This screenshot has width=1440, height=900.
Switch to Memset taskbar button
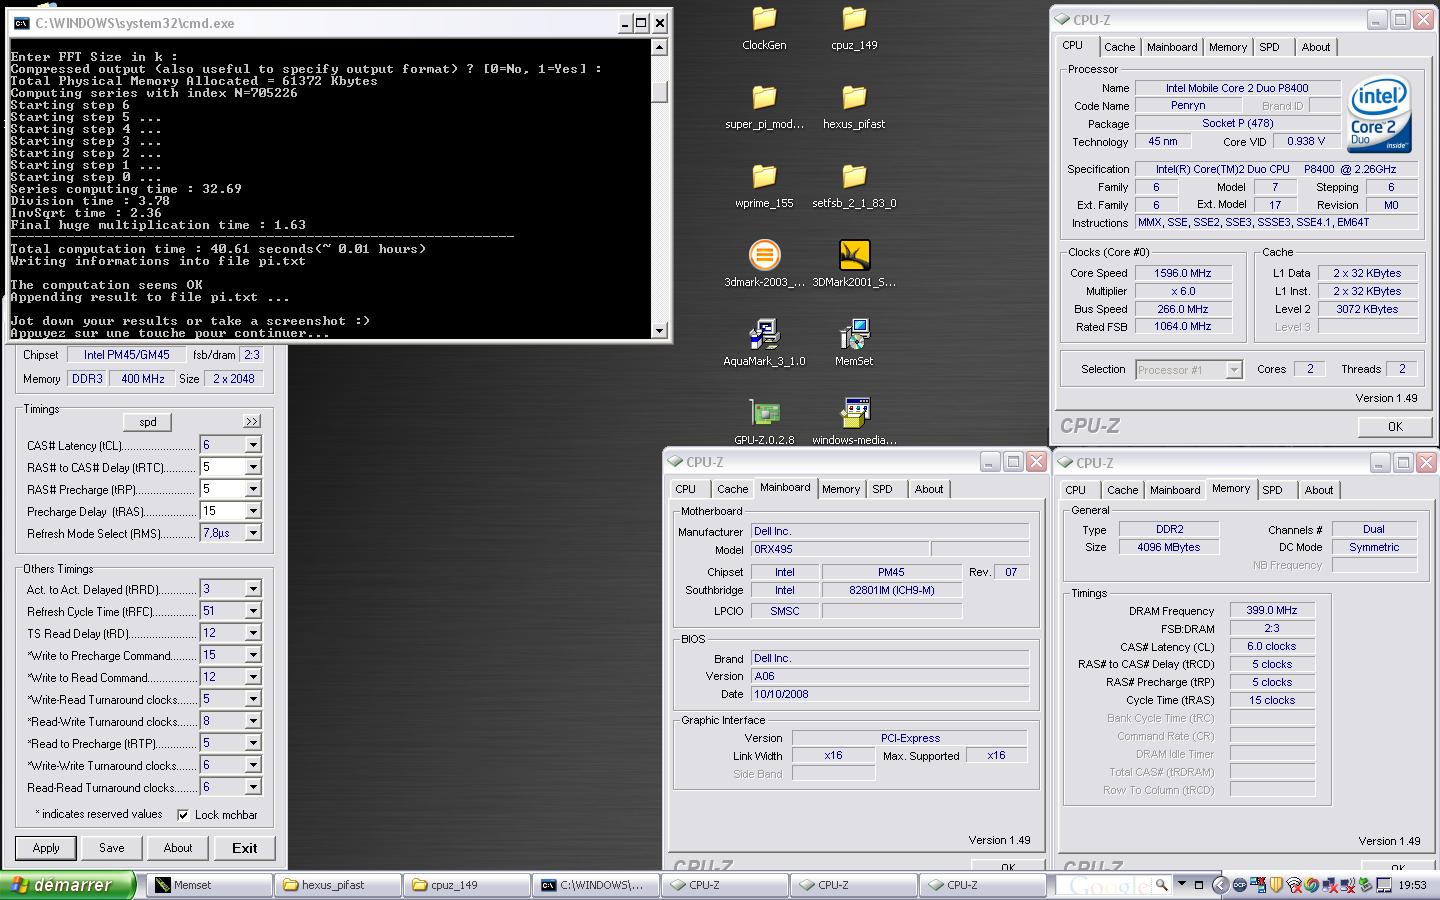(x=210, y=885)
